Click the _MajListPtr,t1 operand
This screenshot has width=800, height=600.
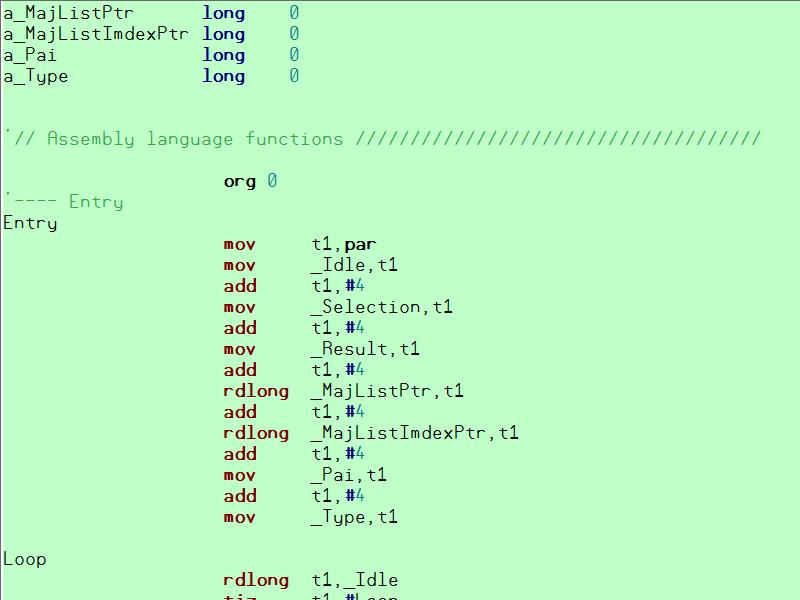click(x=387, y=391)
